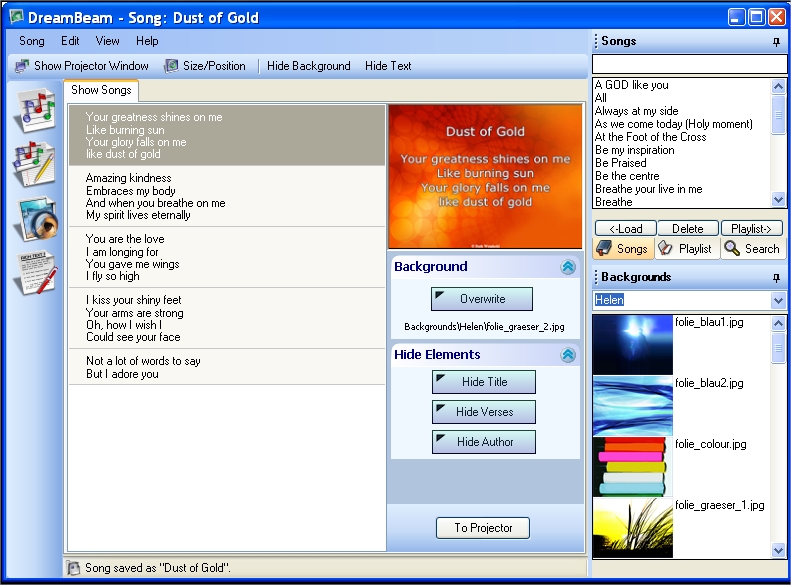
Task: Click the Playlist tab icon
Action: pos(666,248)
